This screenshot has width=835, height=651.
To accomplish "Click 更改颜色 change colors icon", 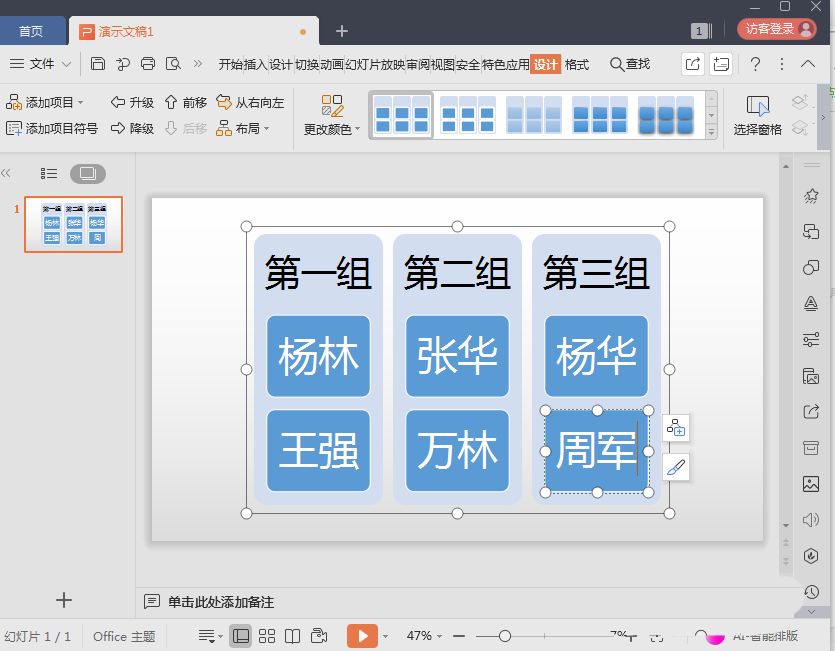I will (332, 106).
